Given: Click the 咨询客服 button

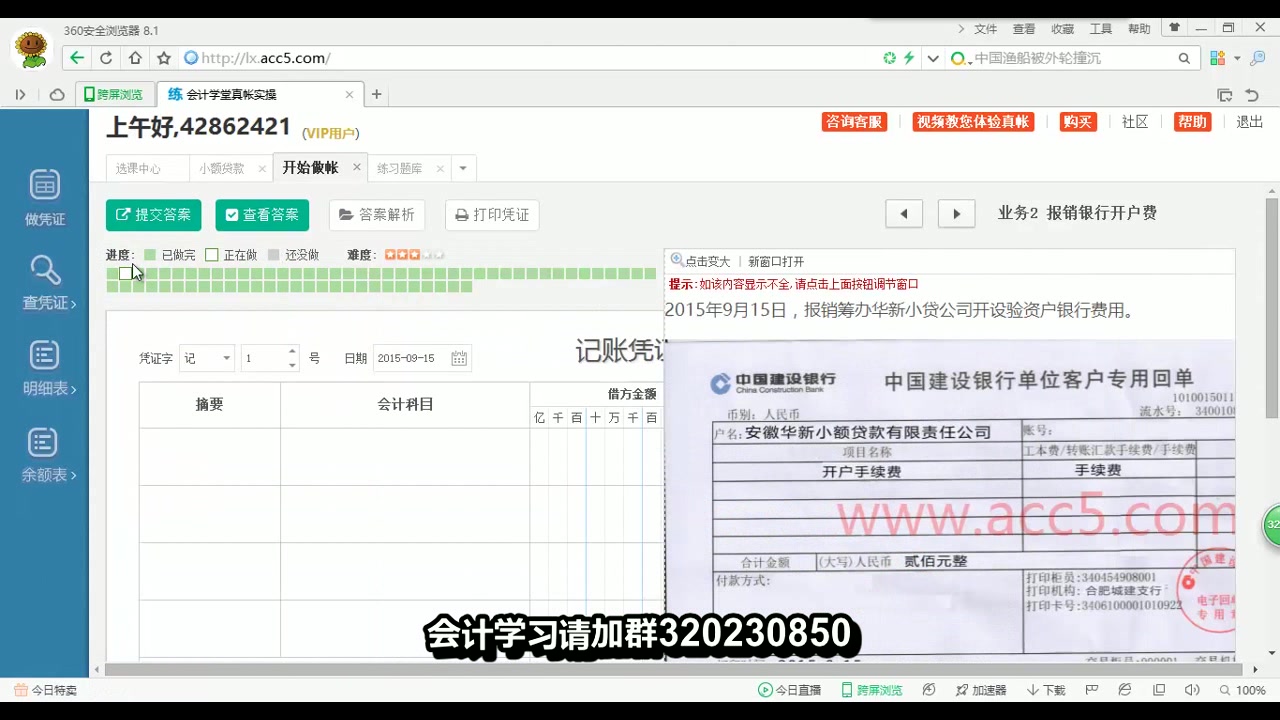Looking at the screenshot, I should click(x=854, y=122).
